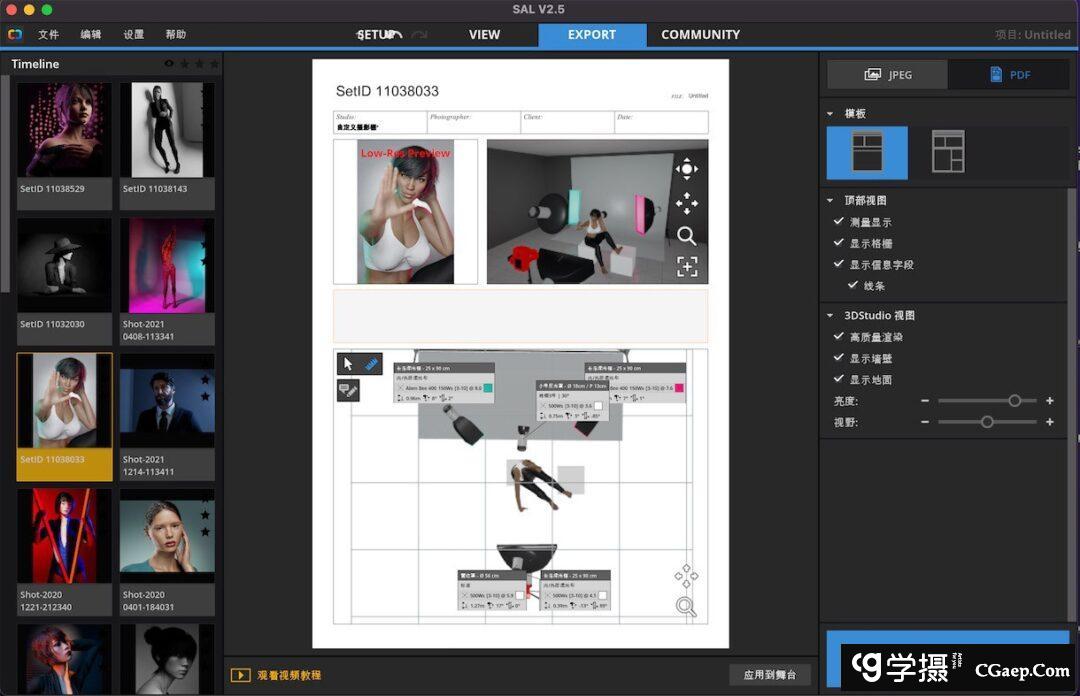Collapse the 3DStudio 视图 section

tap(830, 315)
